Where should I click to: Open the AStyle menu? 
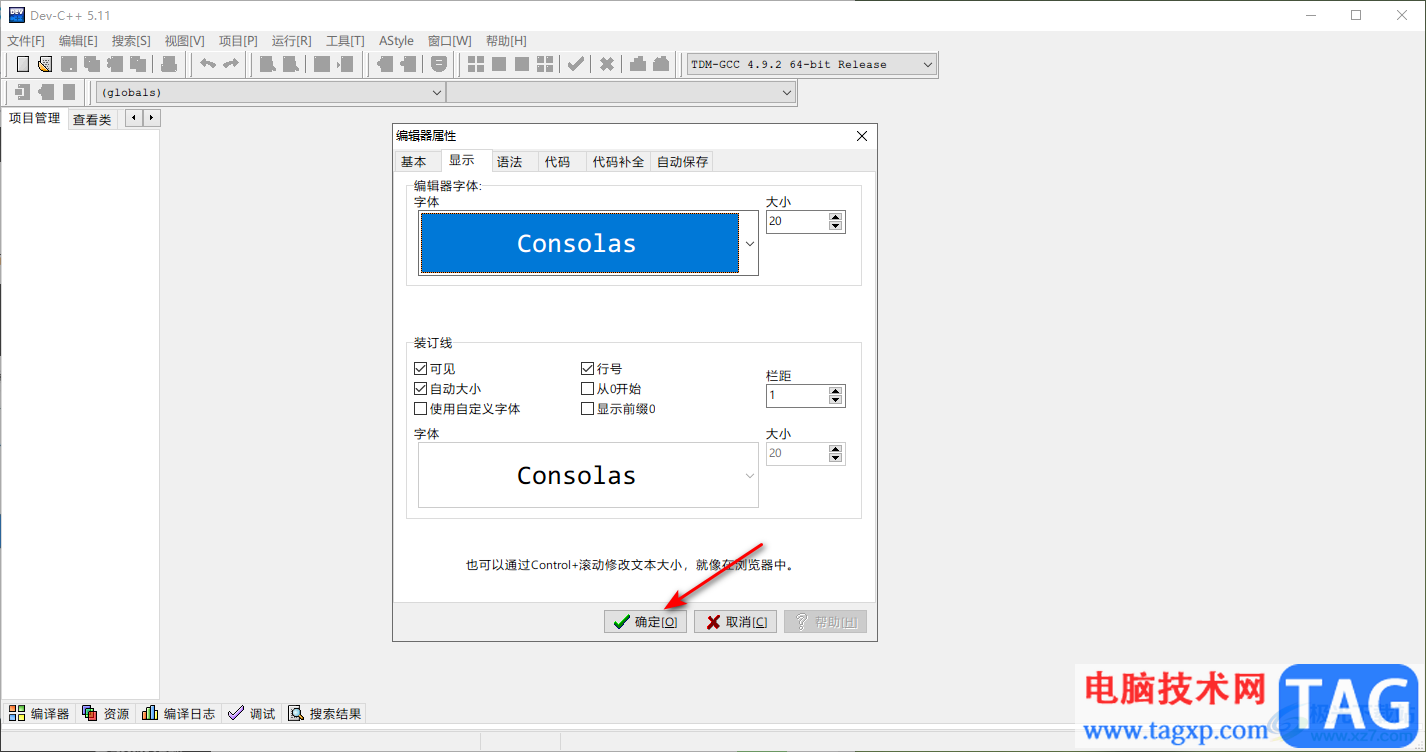[x=396, y=41]
